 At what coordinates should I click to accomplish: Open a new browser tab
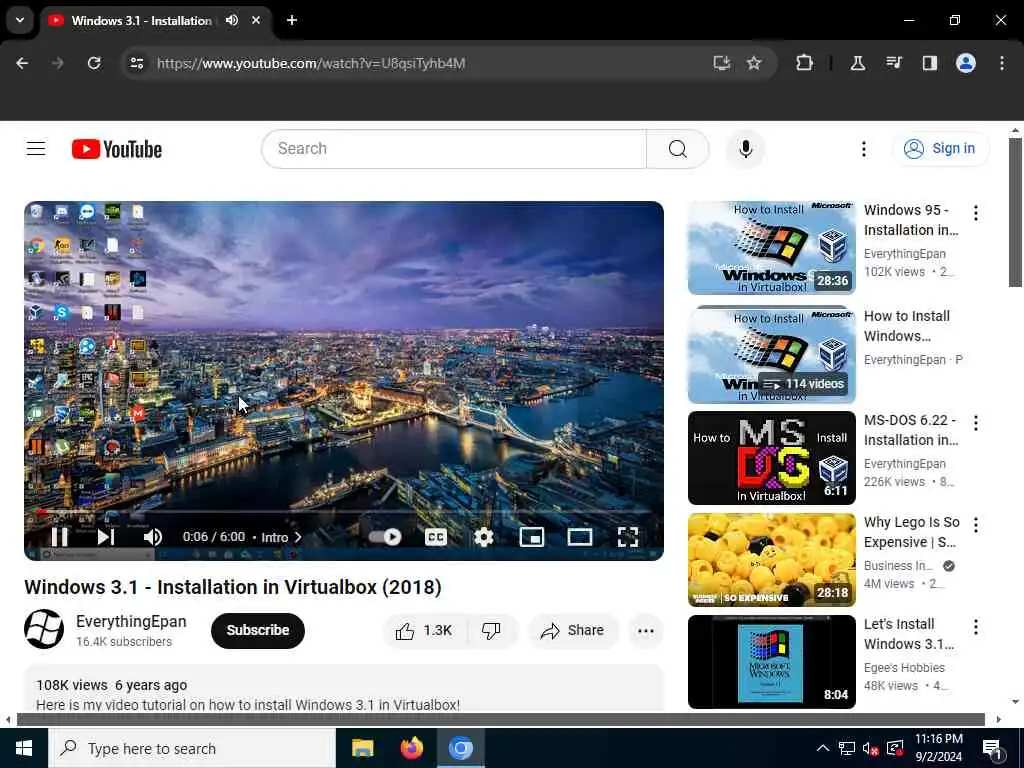(x=292, y=20)
